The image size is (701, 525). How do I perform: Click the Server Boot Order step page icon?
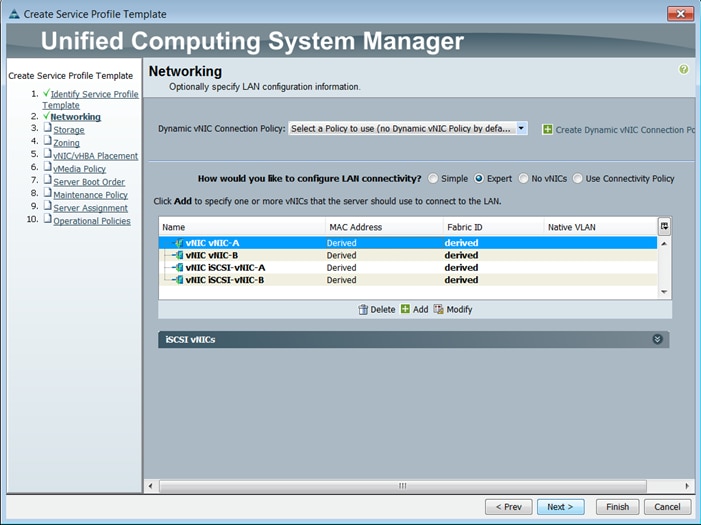47,180
